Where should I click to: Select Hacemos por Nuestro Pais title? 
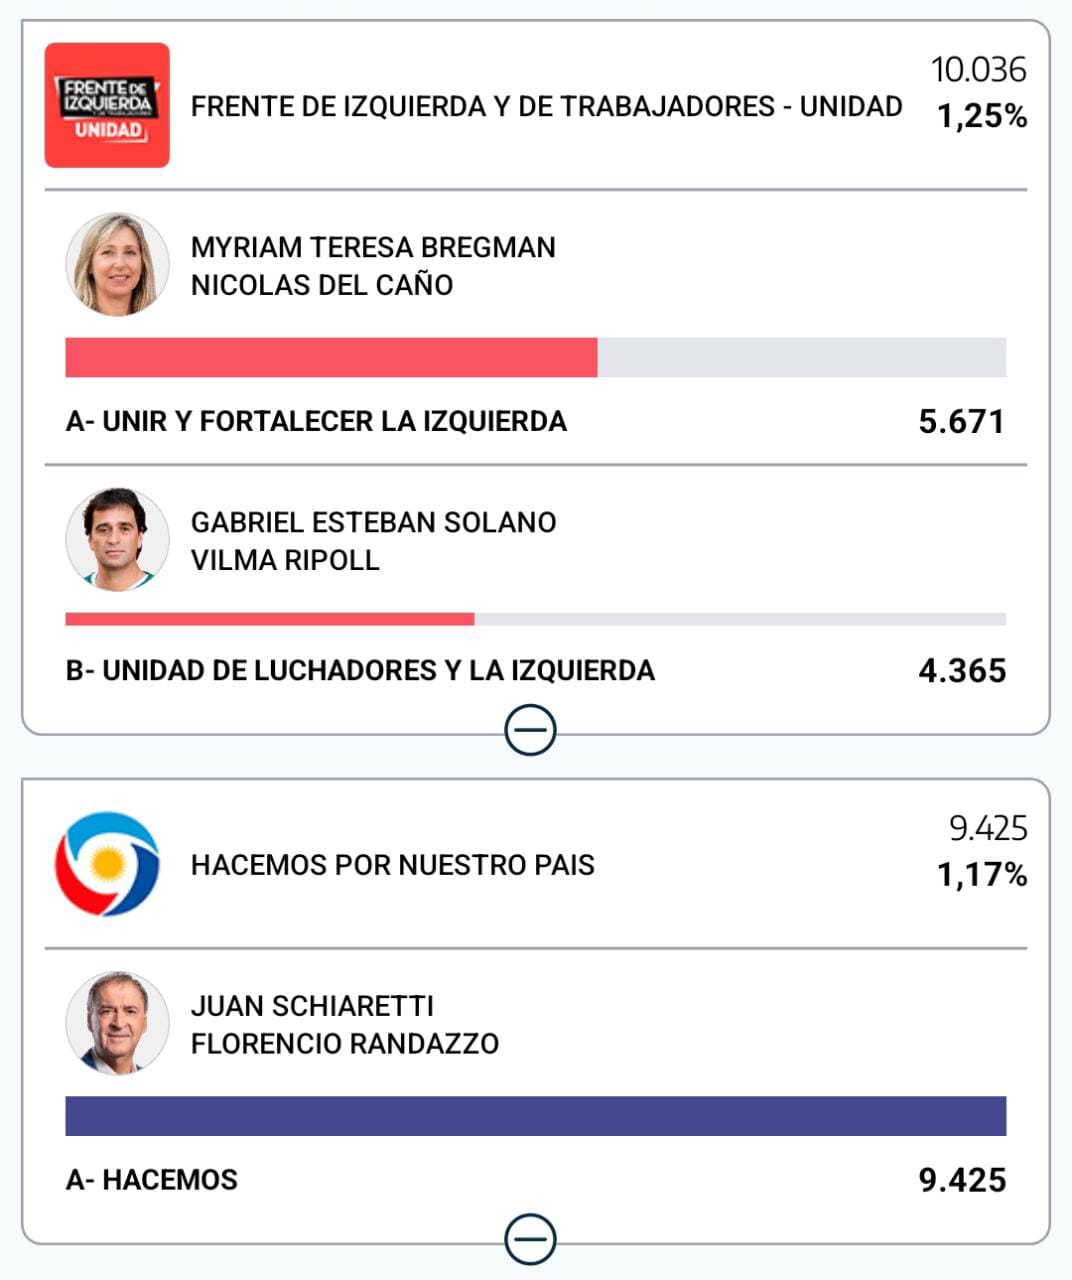392,865
